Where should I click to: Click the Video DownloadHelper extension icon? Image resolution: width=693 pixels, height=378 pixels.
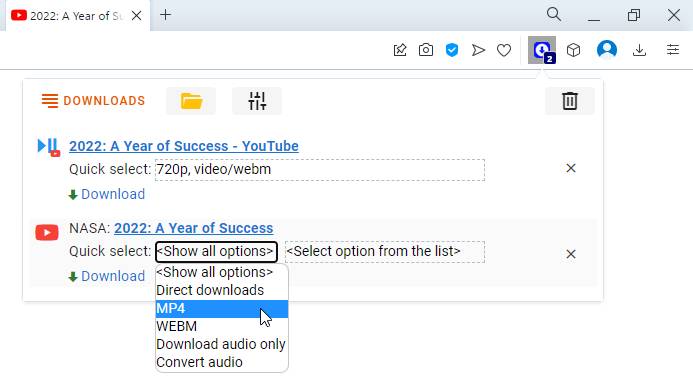542,50
